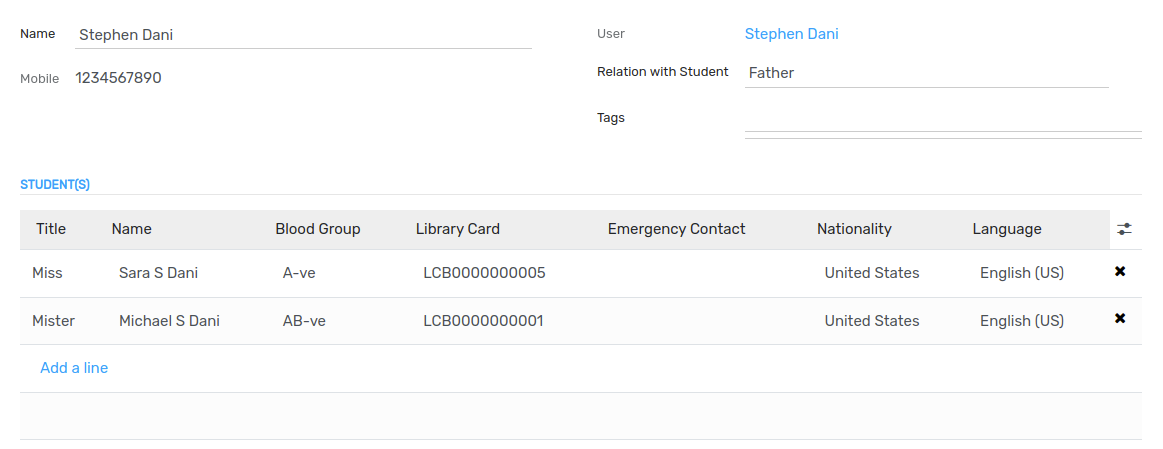1163x449 pixels.
Task: Sort by Blood Group column
Action: (317, 229)
